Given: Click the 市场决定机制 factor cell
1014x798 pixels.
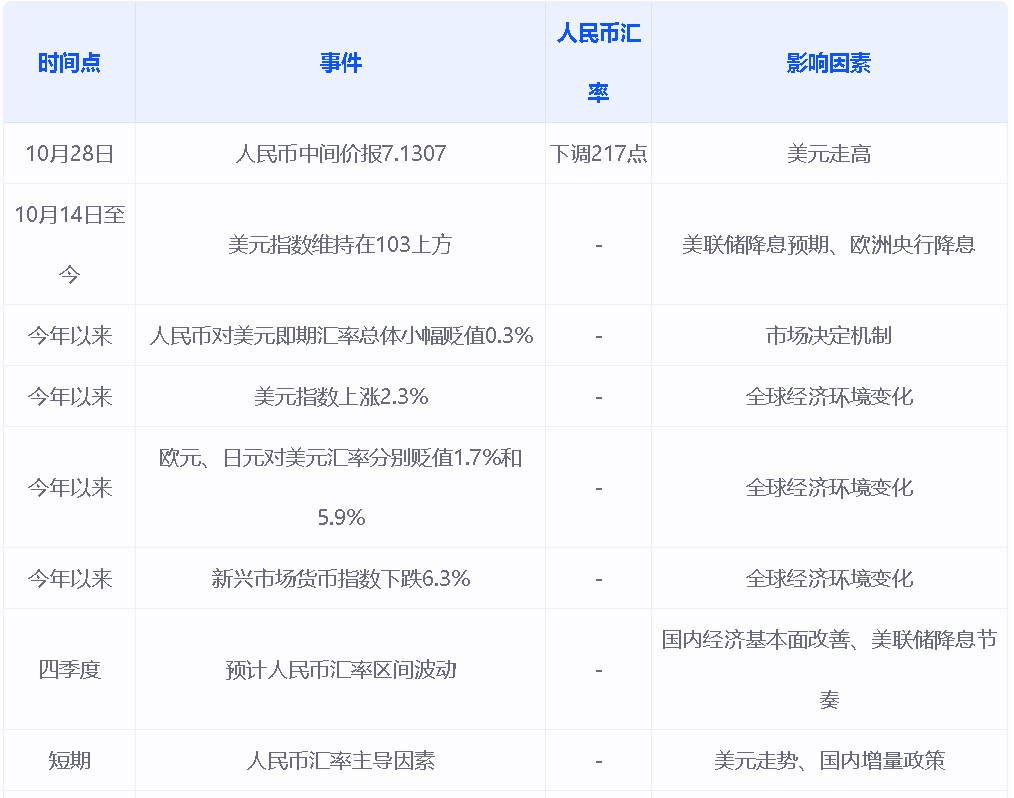Looking at the screenshot, I should (x=828, y=336).
